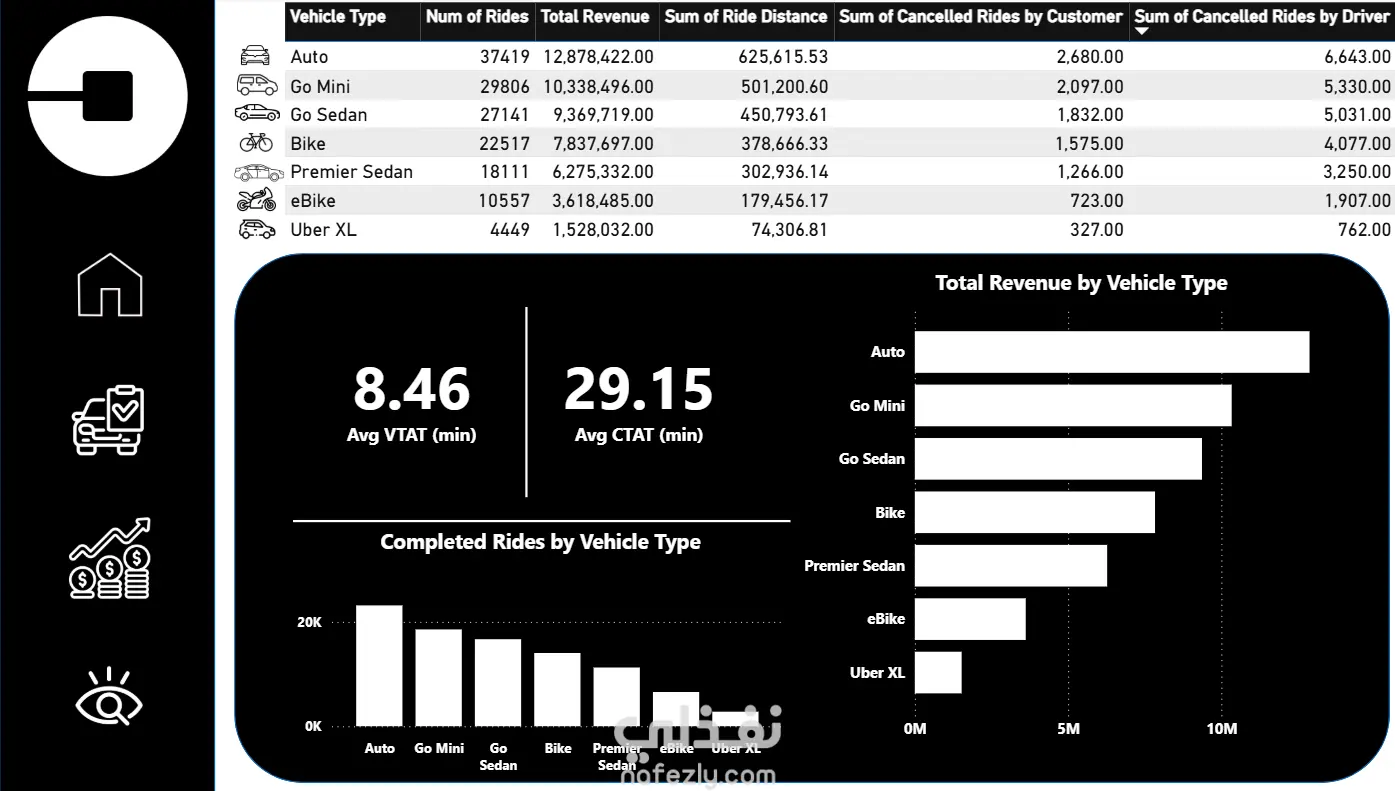Select the Bike revenue bar
Viewport: 1395px width, 791px height.
1035,512
